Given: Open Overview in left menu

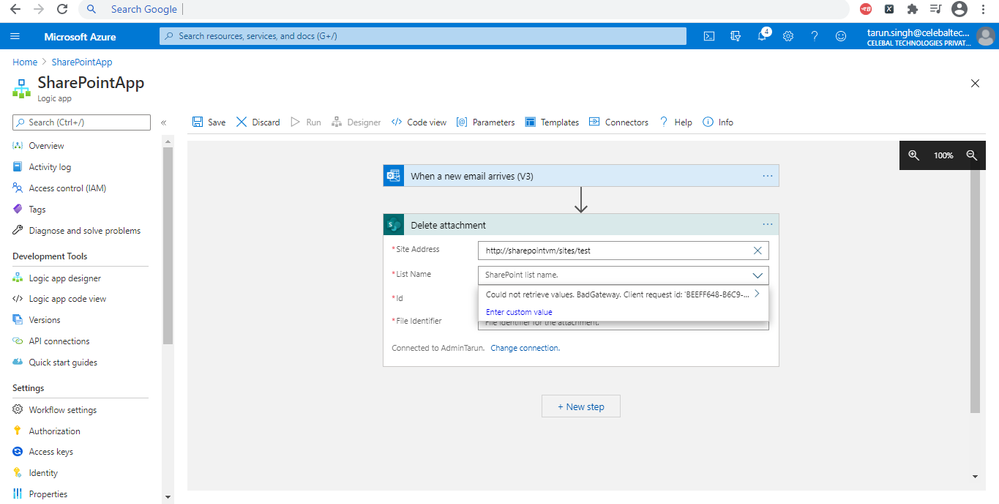Looking at the screenshot, I should click(x=47, y=146).
